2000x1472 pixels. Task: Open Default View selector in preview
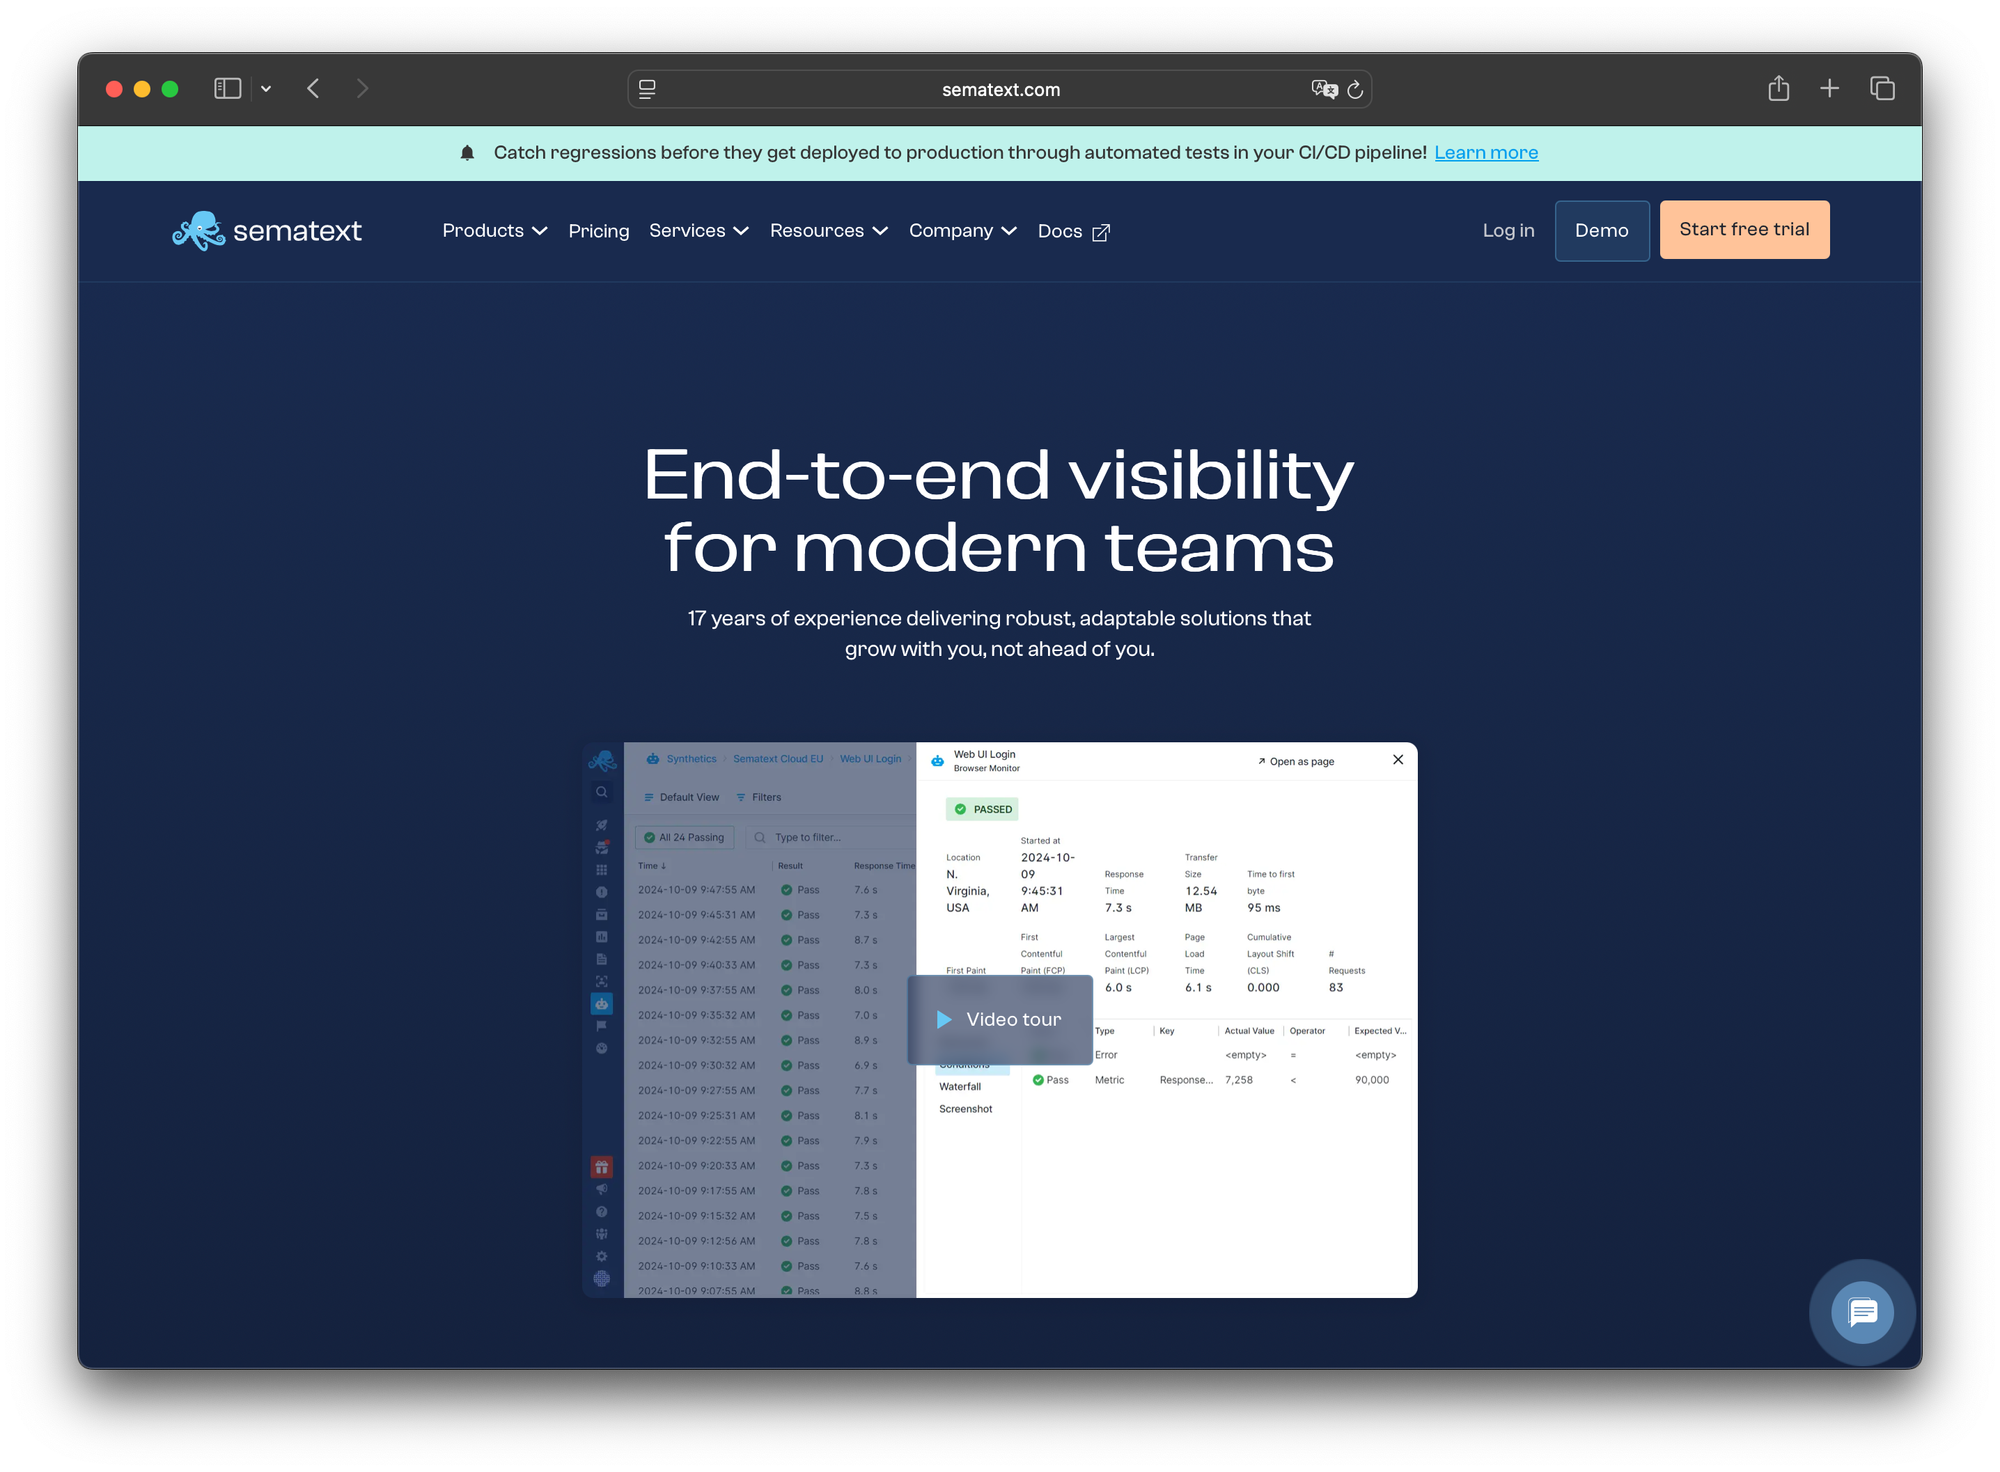681,798
